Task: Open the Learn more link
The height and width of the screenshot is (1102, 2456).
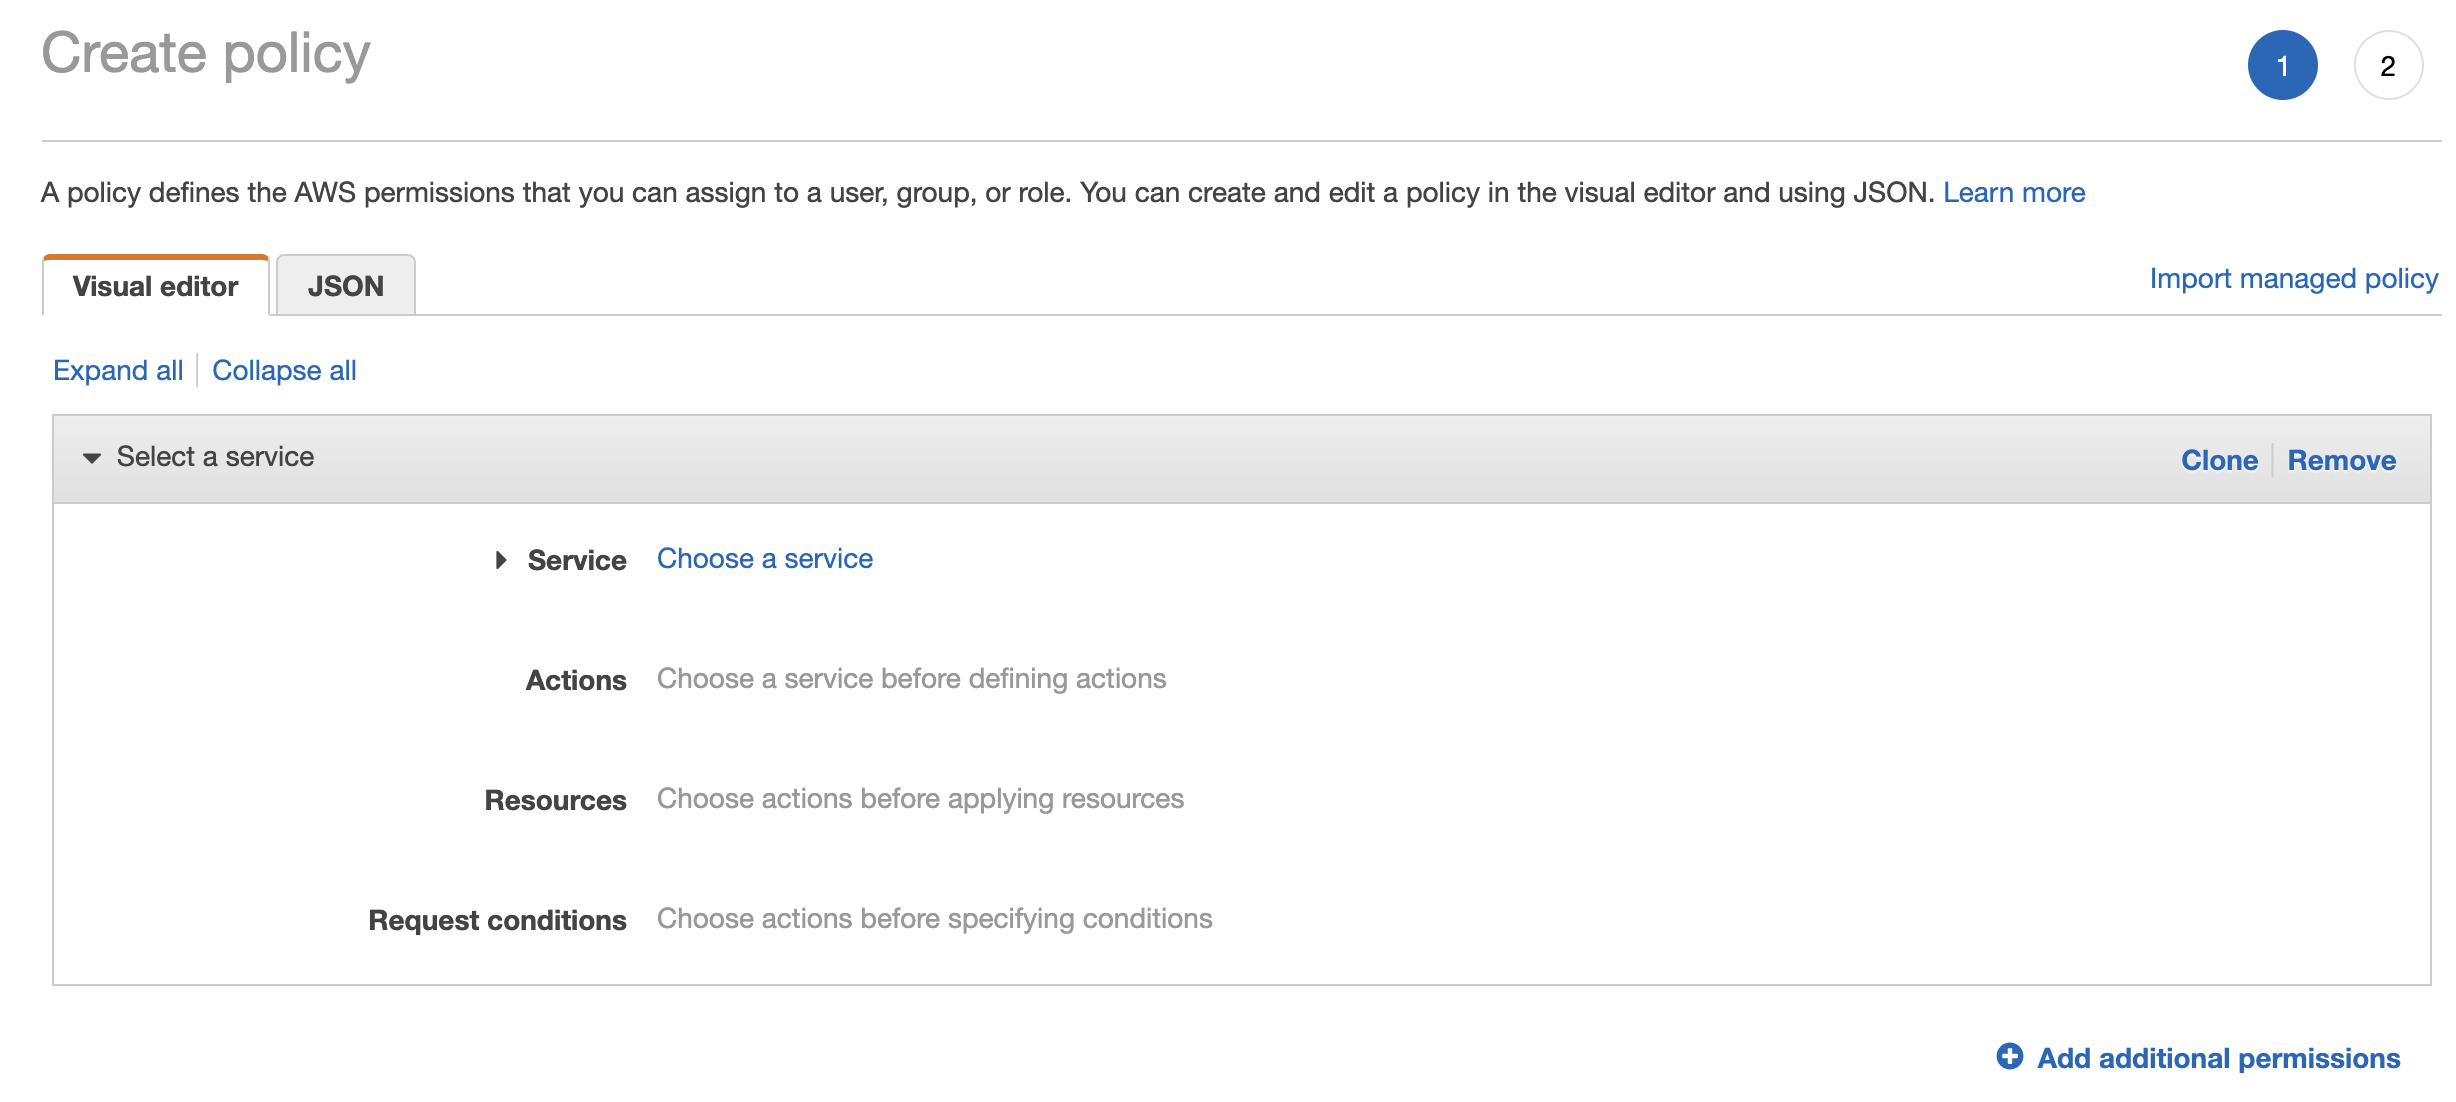Action: (2013, 192)
